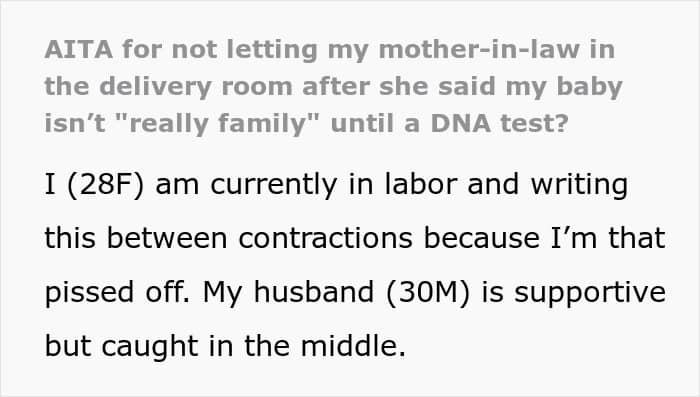
Task: Click "DNA test?" at the title end
Action: click(x=499, y=123)
